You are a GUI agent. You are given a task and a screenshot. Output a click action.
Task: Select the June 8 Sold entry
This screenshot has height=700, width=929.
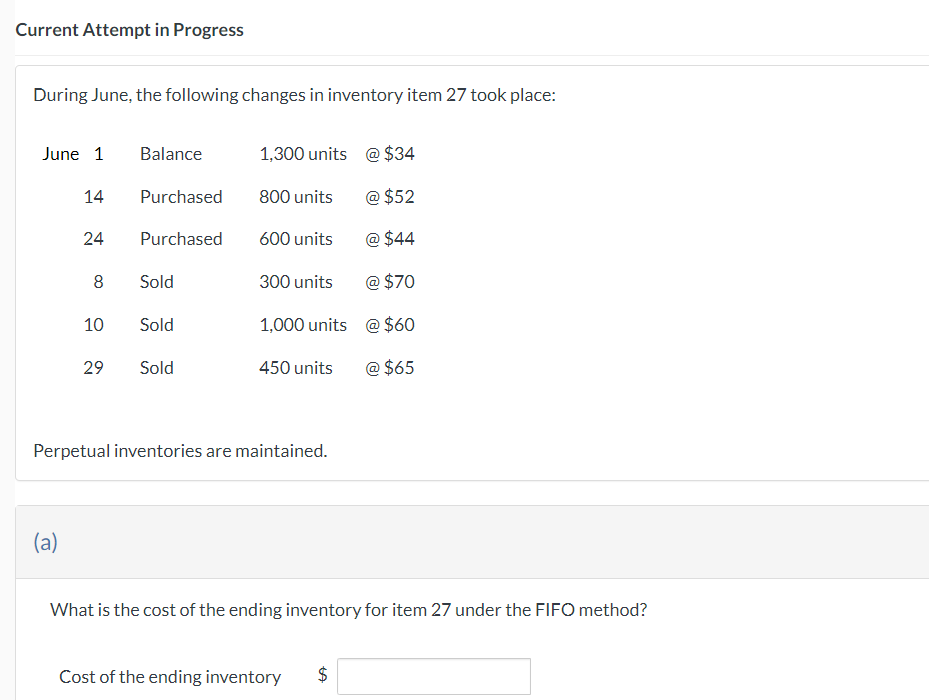point(156,281)
